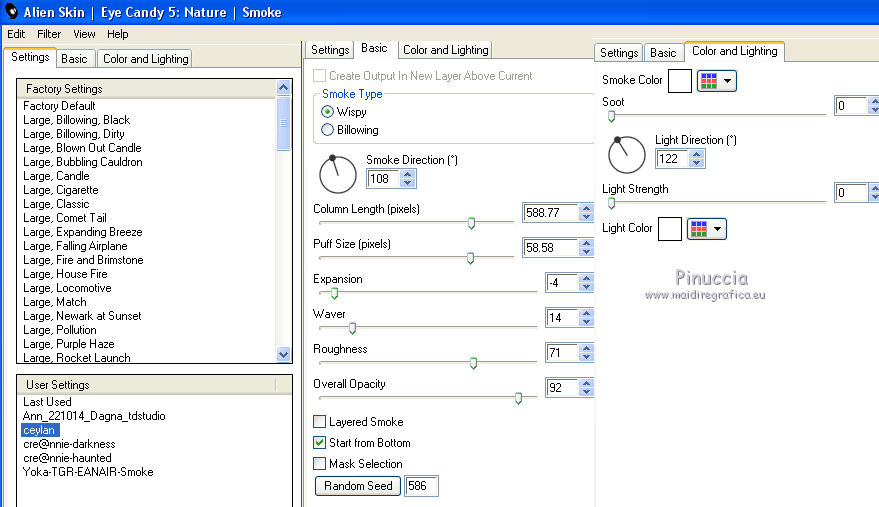Click the Random Seed value field 586

click(421, 486)
